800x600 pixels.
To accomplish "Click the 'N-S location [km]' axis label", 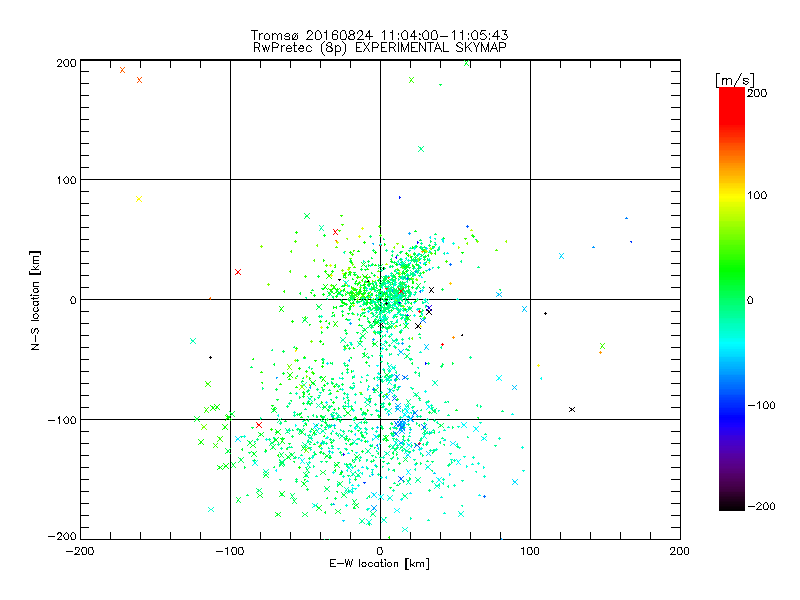I will [x=35, y=301].
